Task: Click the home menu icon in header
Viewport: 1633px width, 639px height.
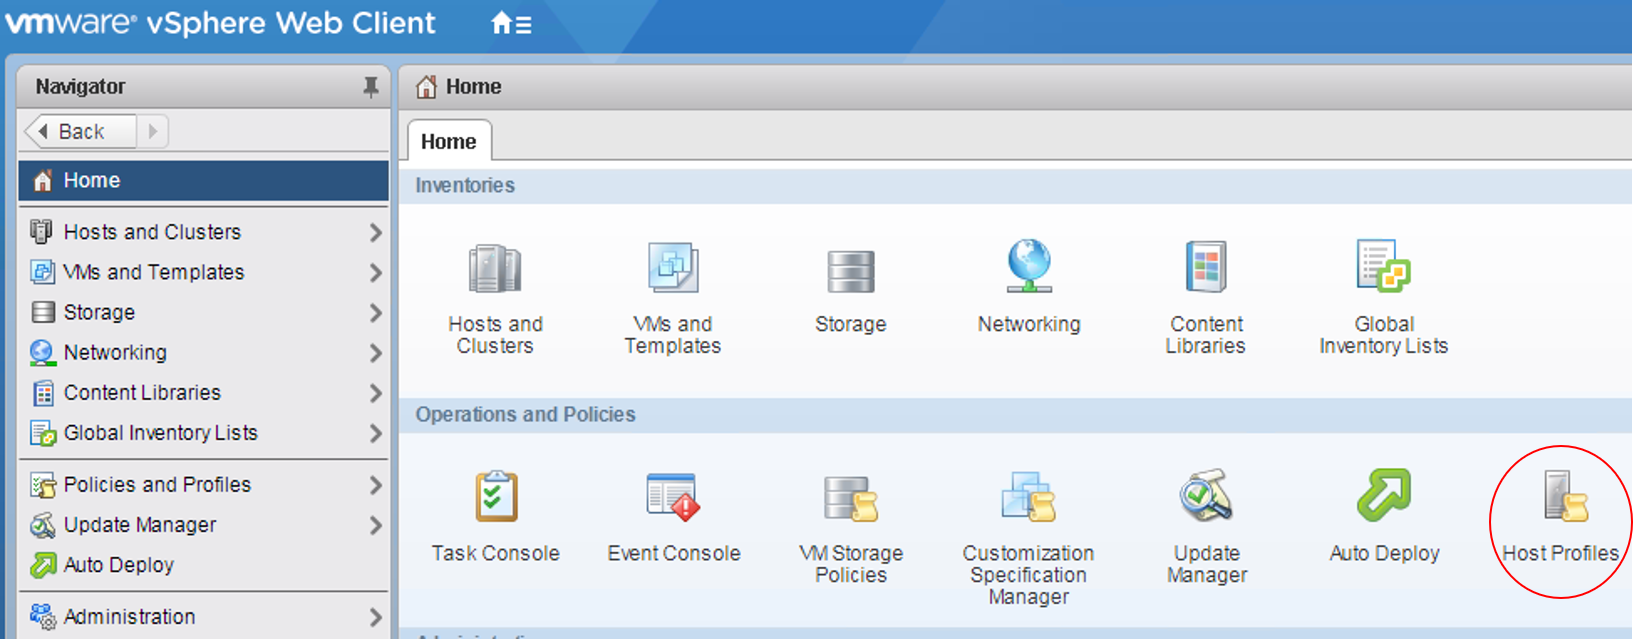Action: point(511,23)
